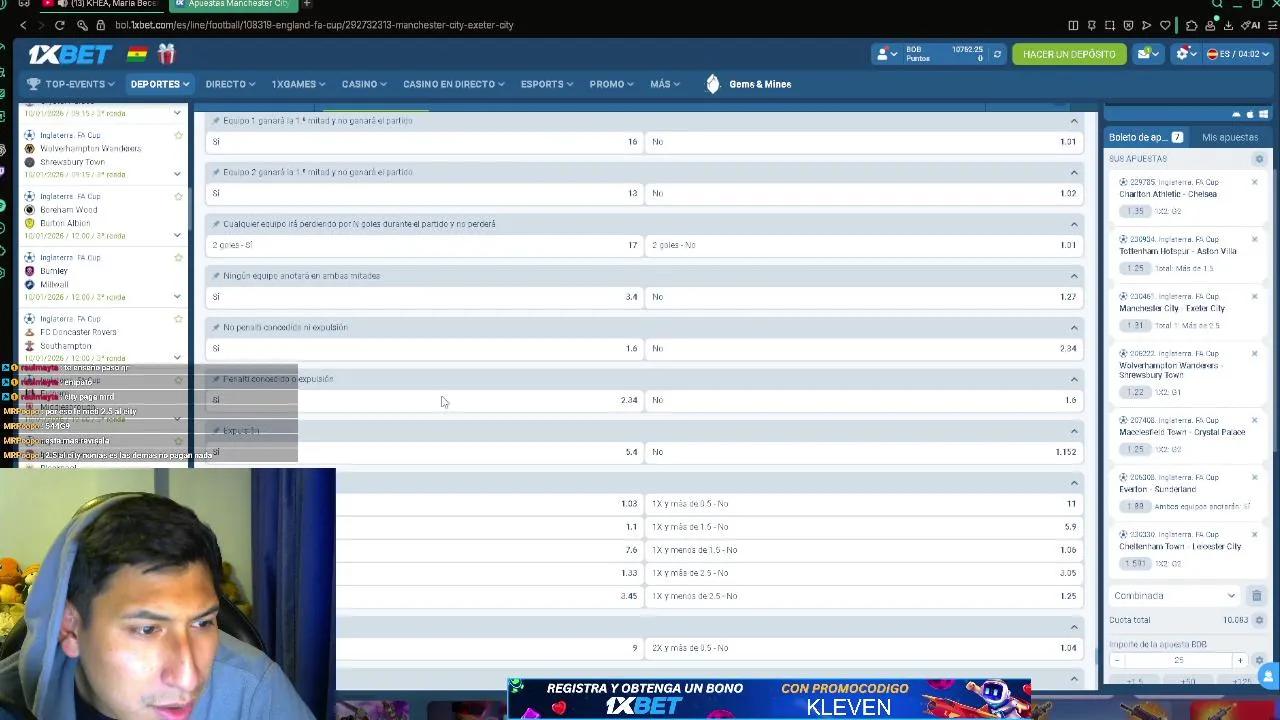Viewport: 1280px width, 720px height.
Task: Pin the 'Equipo 1 ganará la 1ª mitad' market
Action: (x=215, y=120)
